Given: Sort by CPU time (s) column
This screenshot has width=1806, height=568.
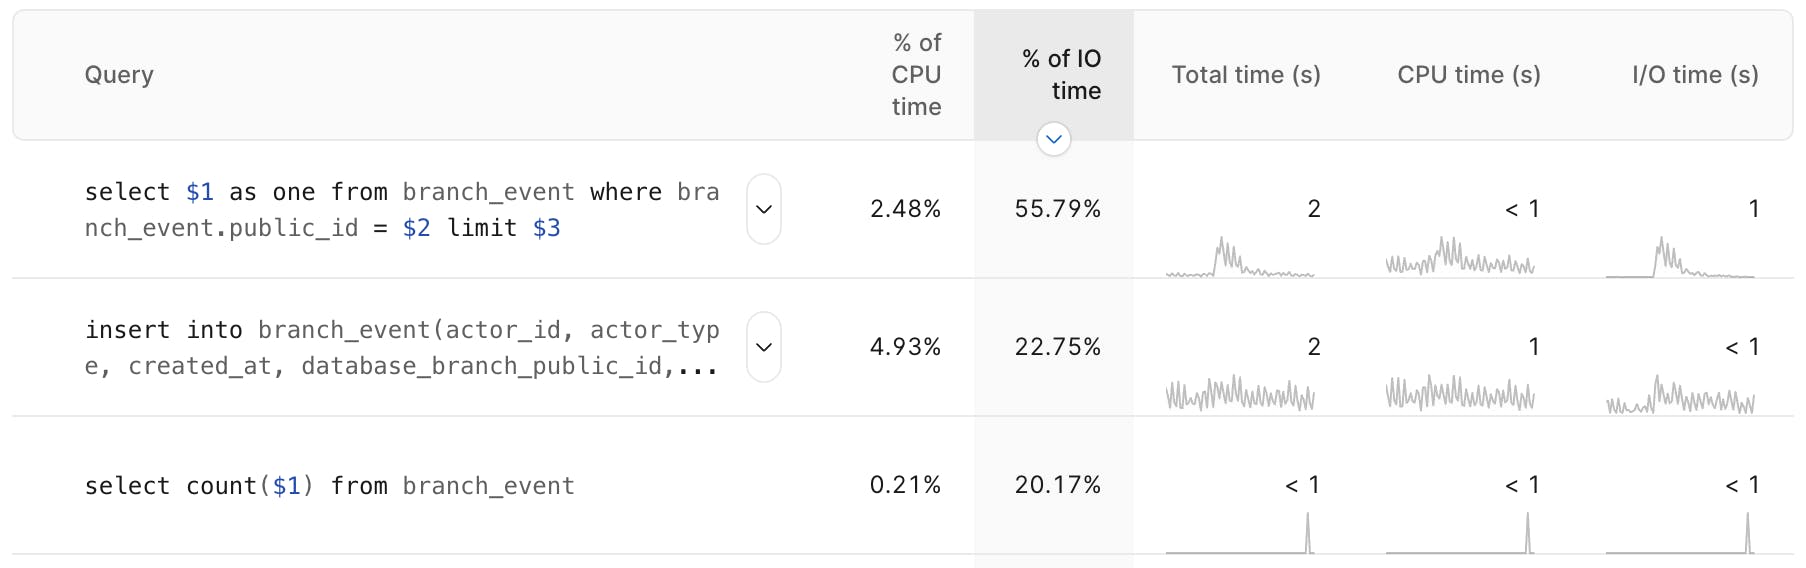Looking at the screenshot, I should pyautogui.click(x=1468, y=75).
